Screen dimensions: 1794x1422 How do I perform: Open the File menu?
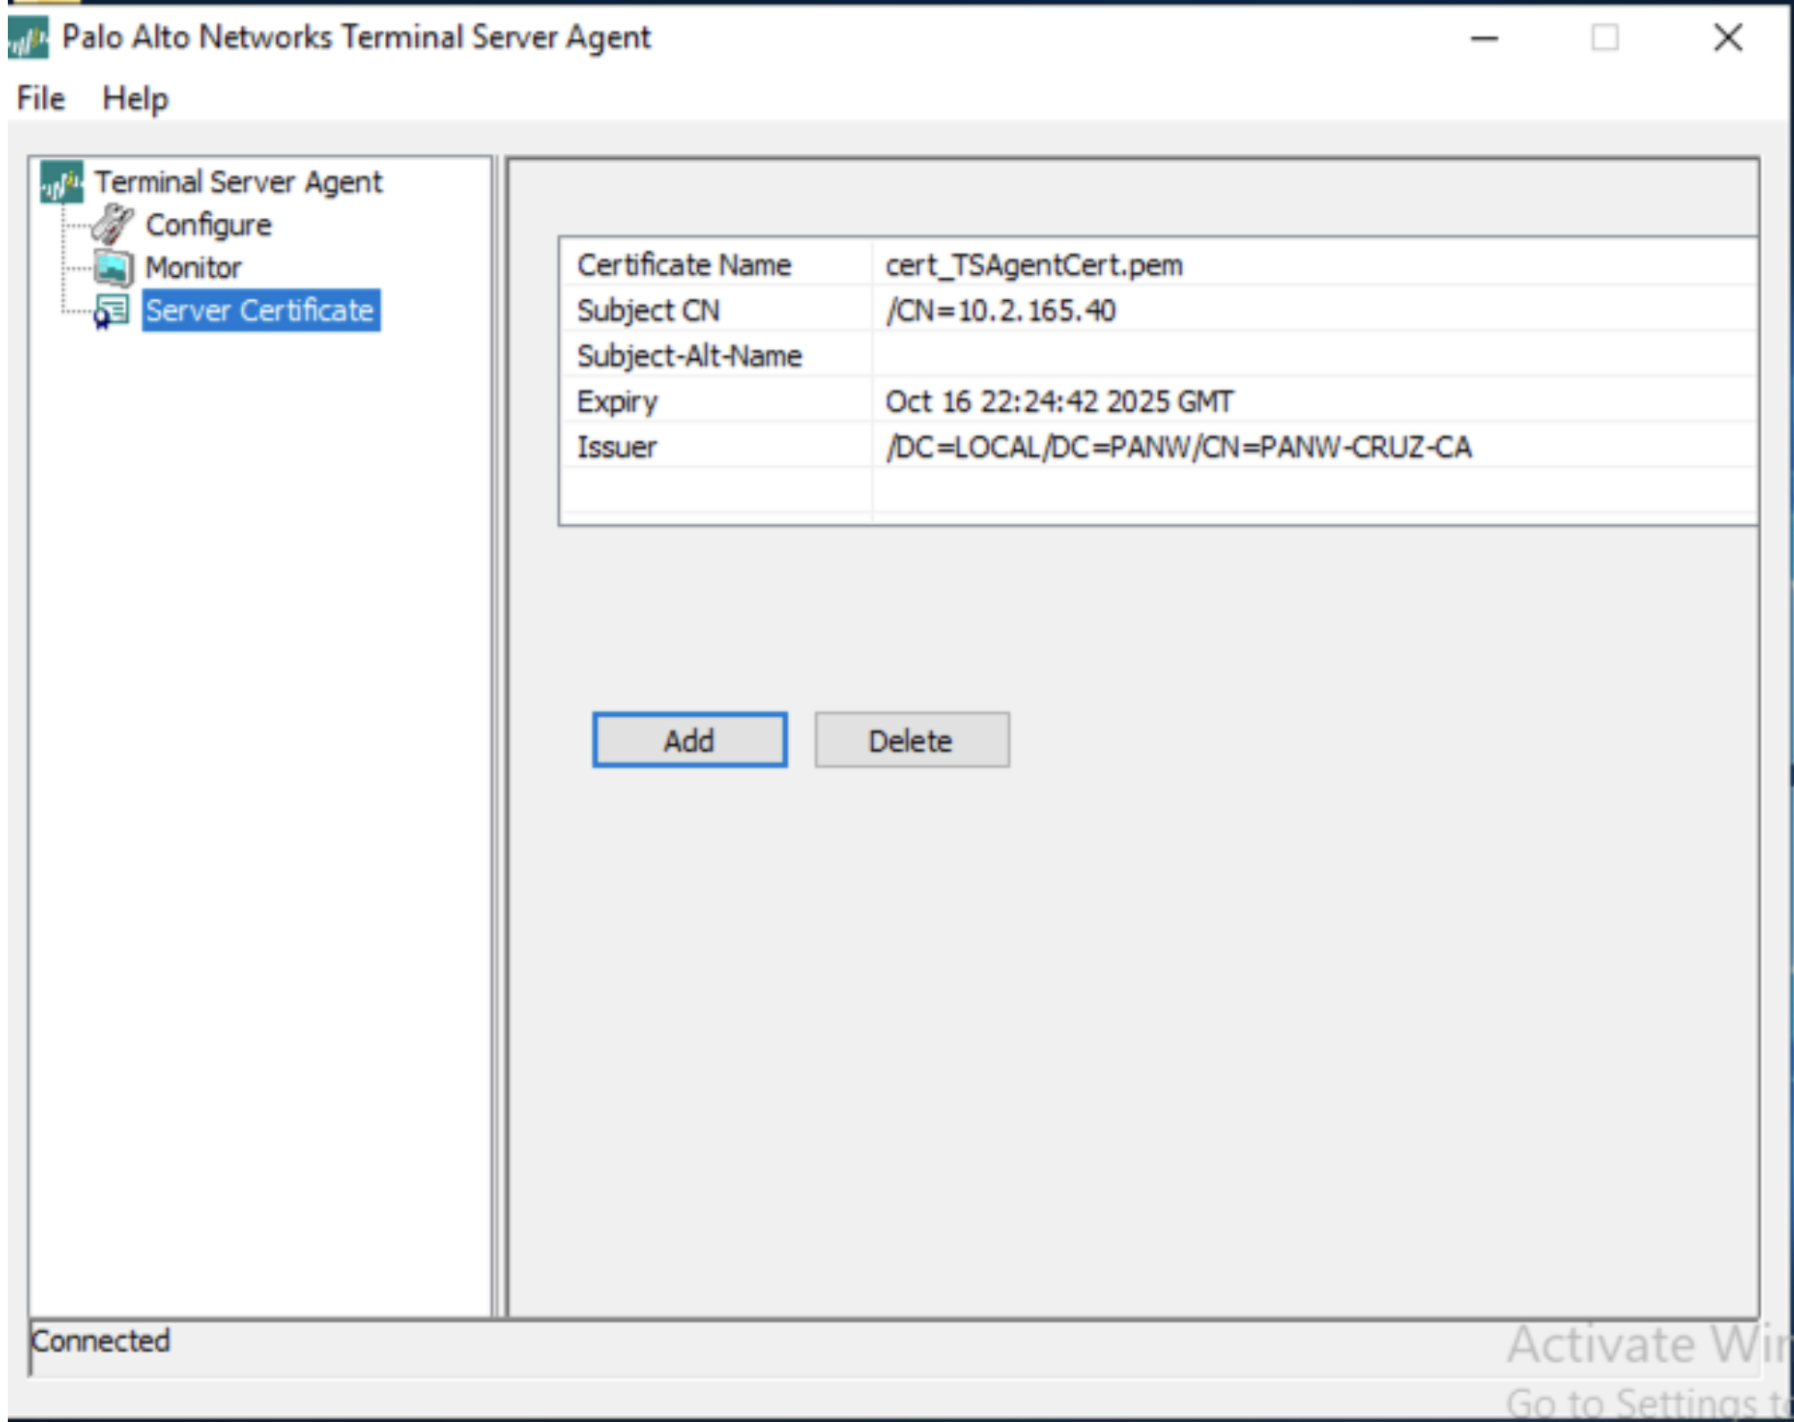[41, 99]
